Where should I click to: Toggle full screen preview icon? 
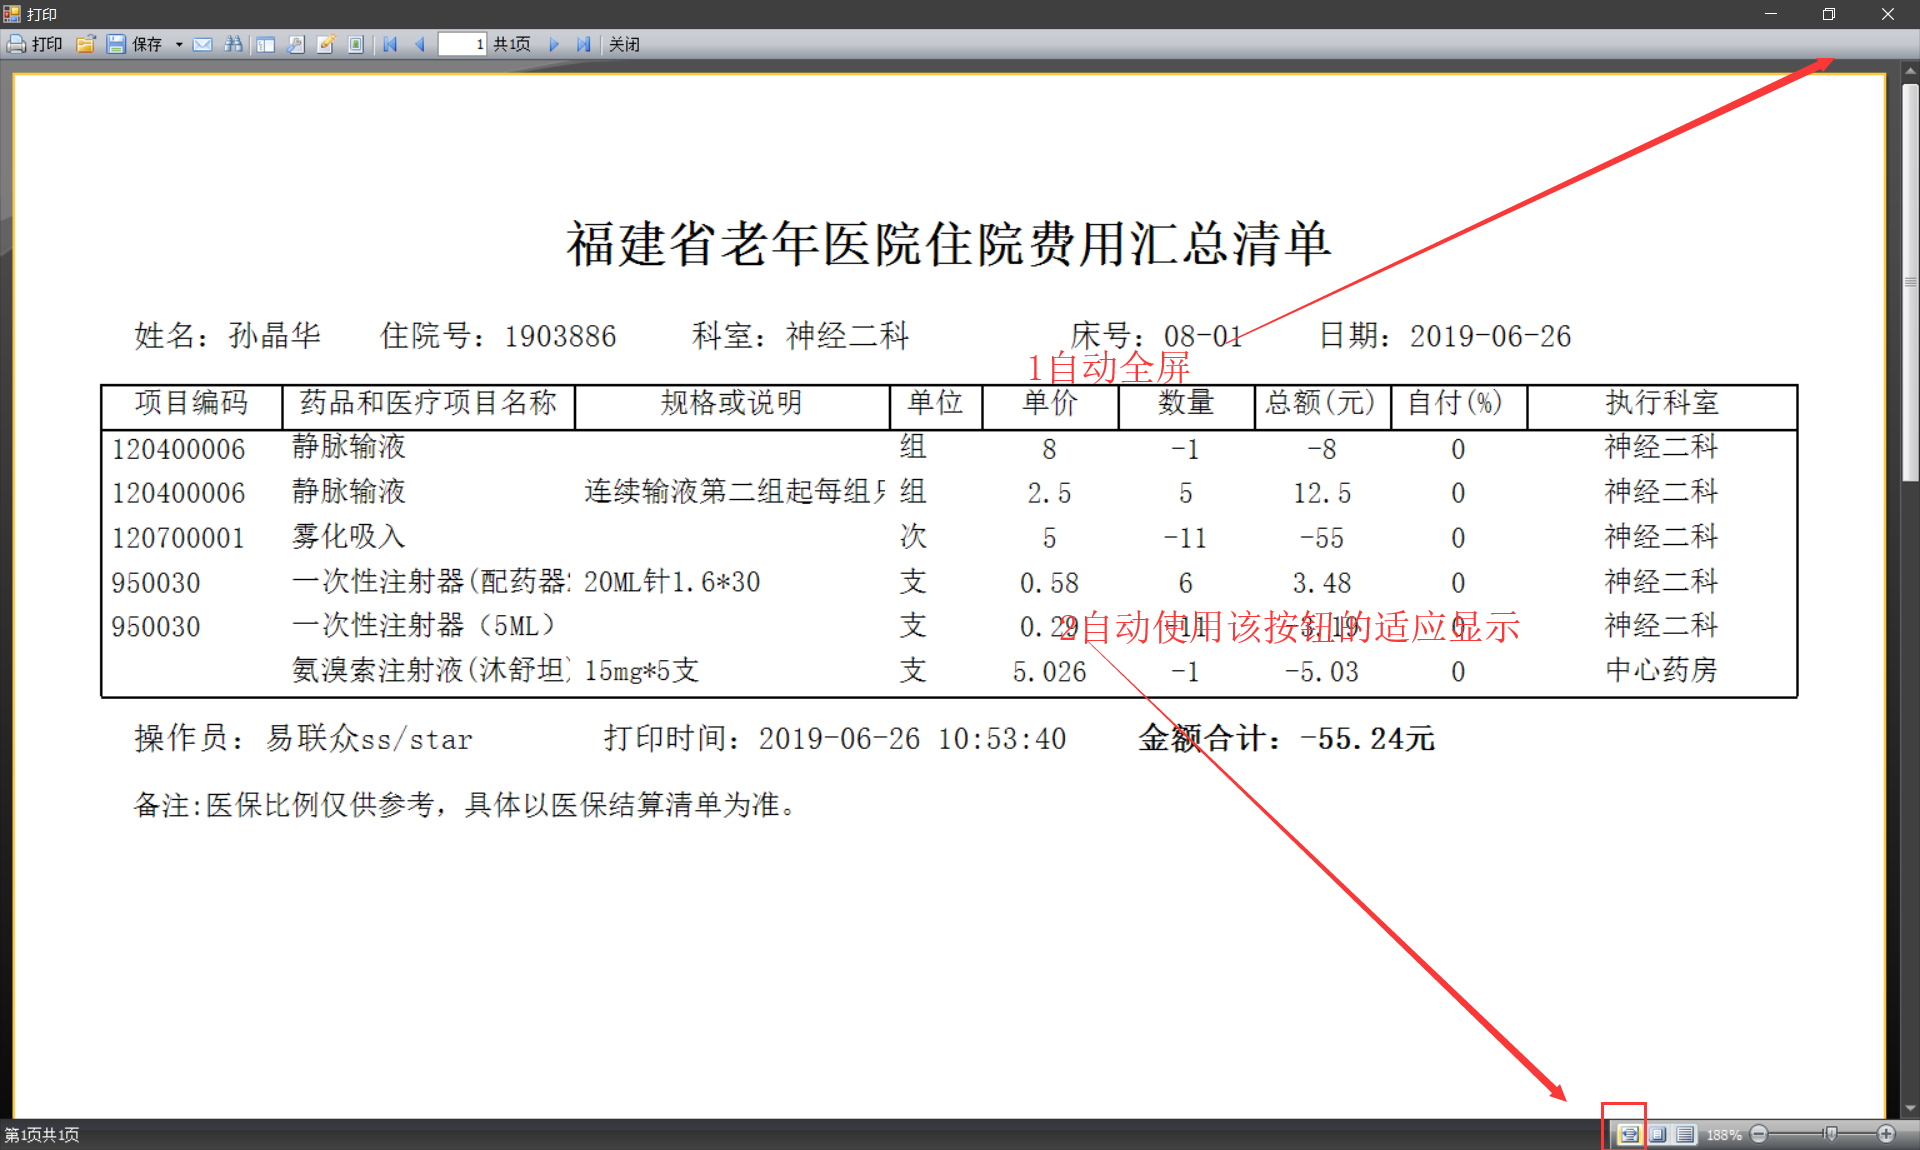(356, 44)
